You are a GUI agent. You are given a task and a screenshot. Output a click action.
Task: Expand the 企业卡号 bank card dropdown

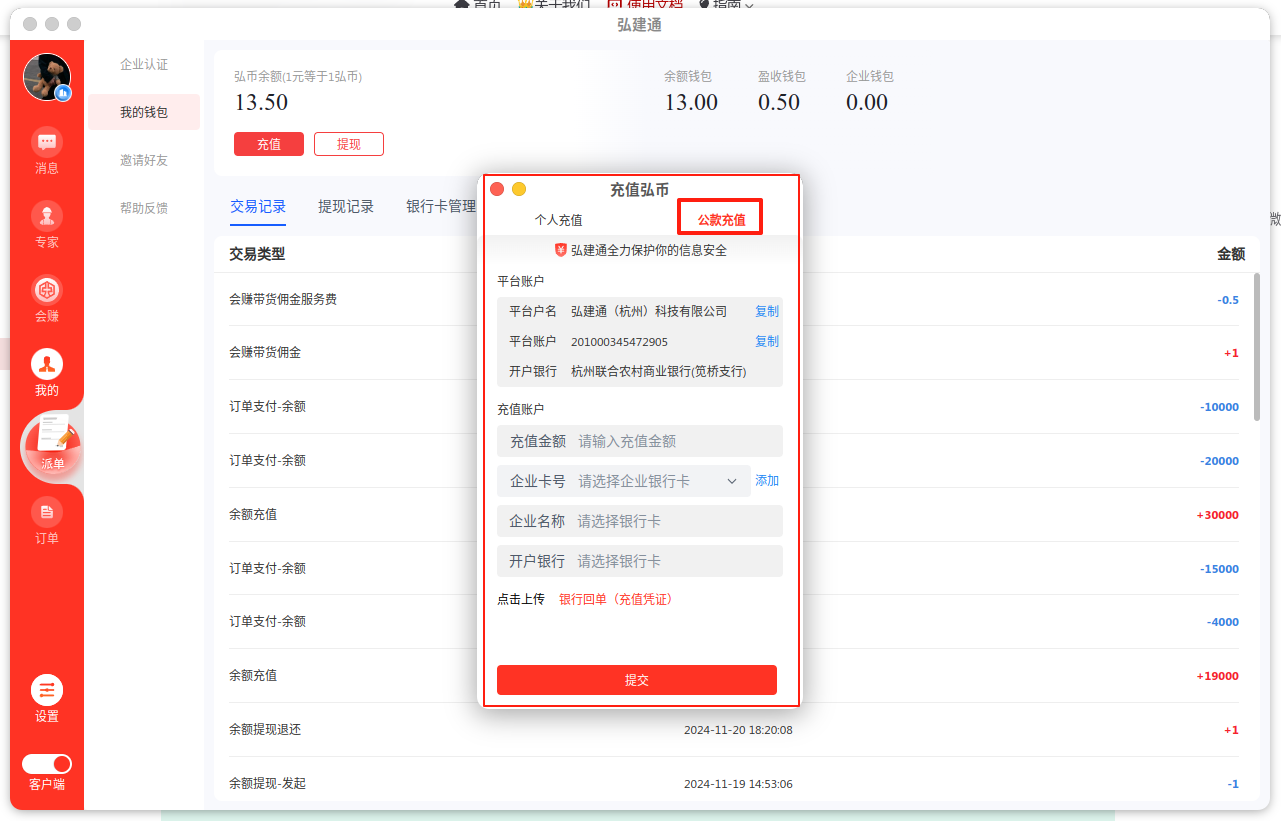[x=731, y=481]
